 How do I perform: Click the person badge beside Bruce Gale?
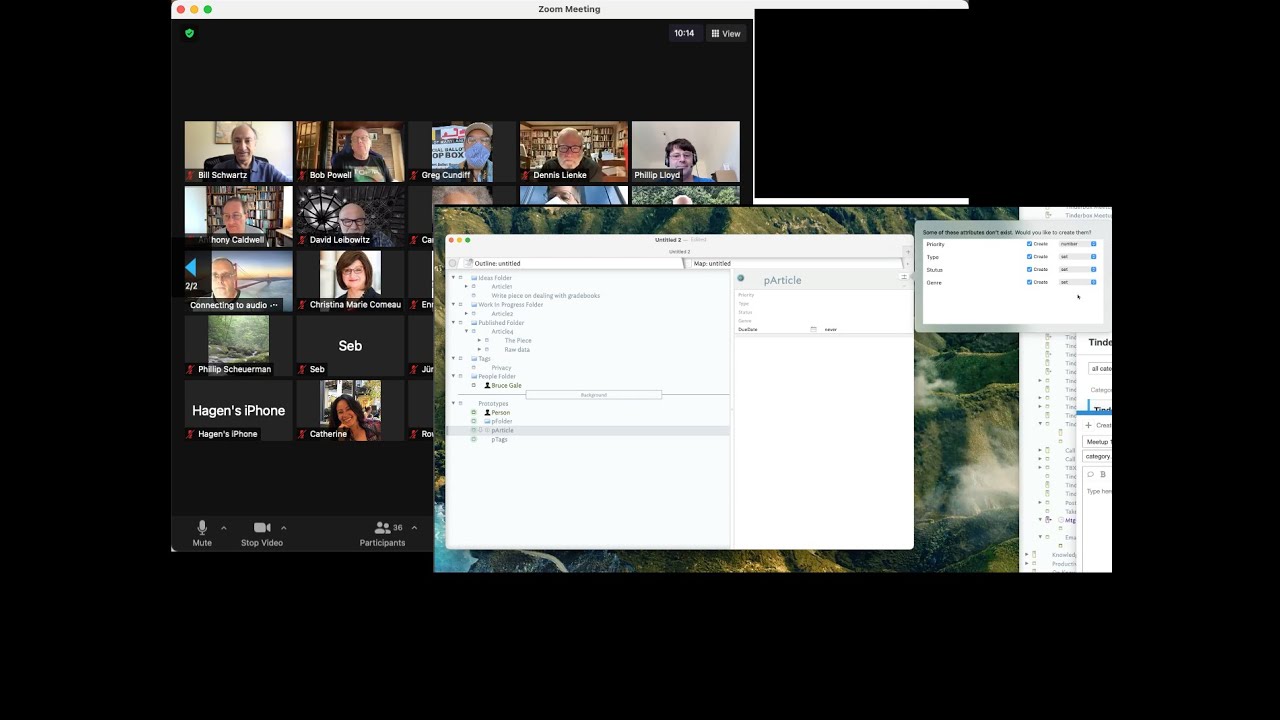(487, 385)
